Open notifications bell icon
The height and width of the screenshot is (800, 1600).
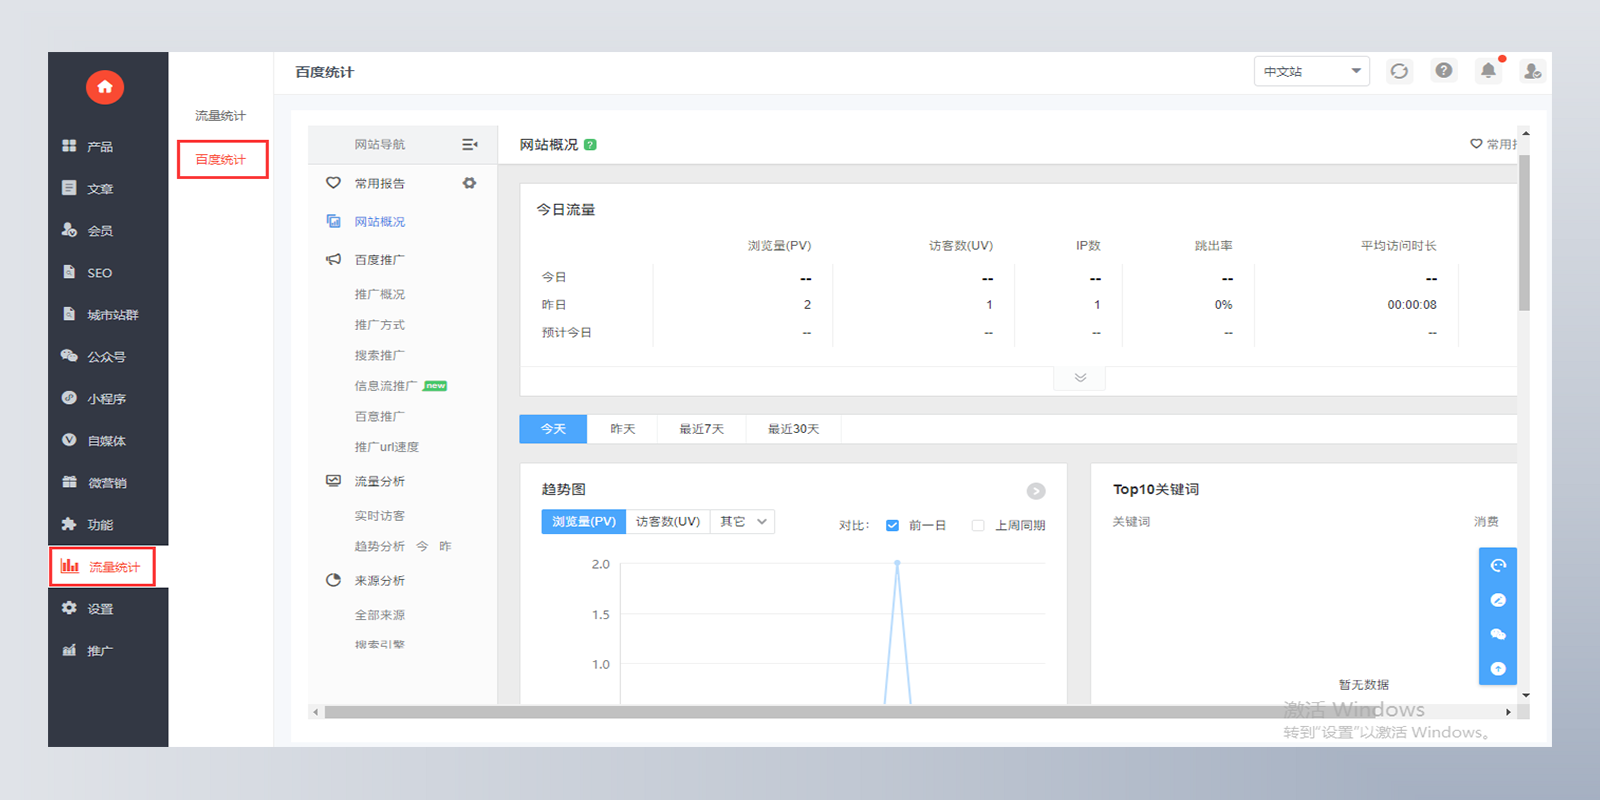[x=1488, y=71]
